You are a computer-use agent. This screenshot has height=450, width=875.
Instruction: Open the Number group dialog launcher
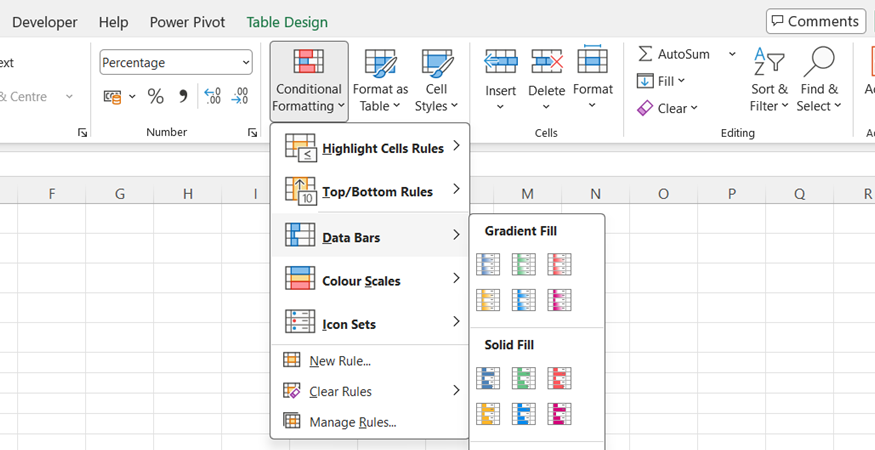pos(252,132)
